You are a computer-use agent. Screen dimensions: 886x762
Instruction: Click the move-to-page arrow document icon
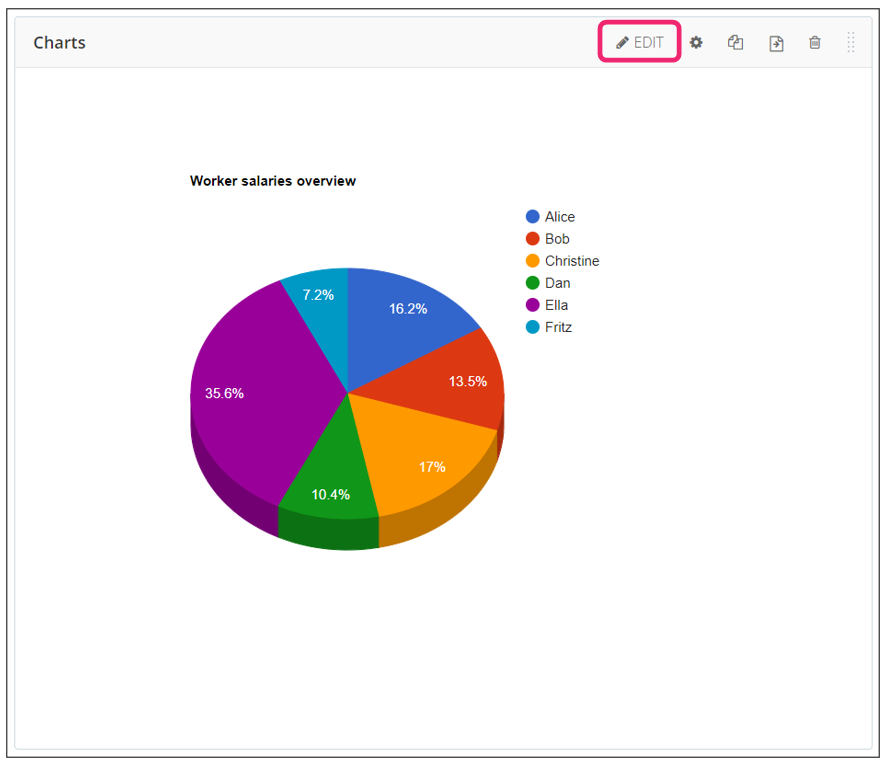pos(776,43)
